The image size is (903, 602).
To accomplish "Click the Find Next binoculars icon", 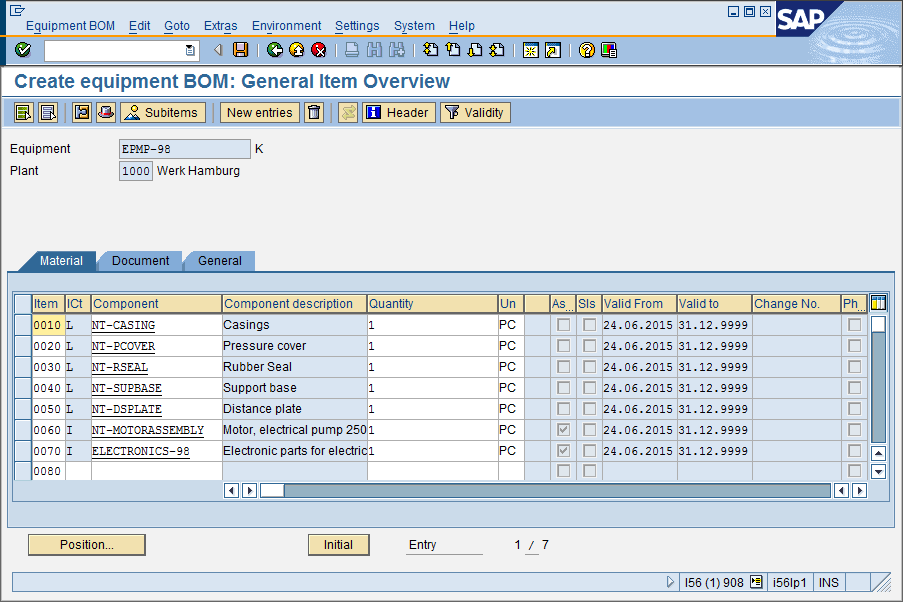I will [x=397, y=50].
